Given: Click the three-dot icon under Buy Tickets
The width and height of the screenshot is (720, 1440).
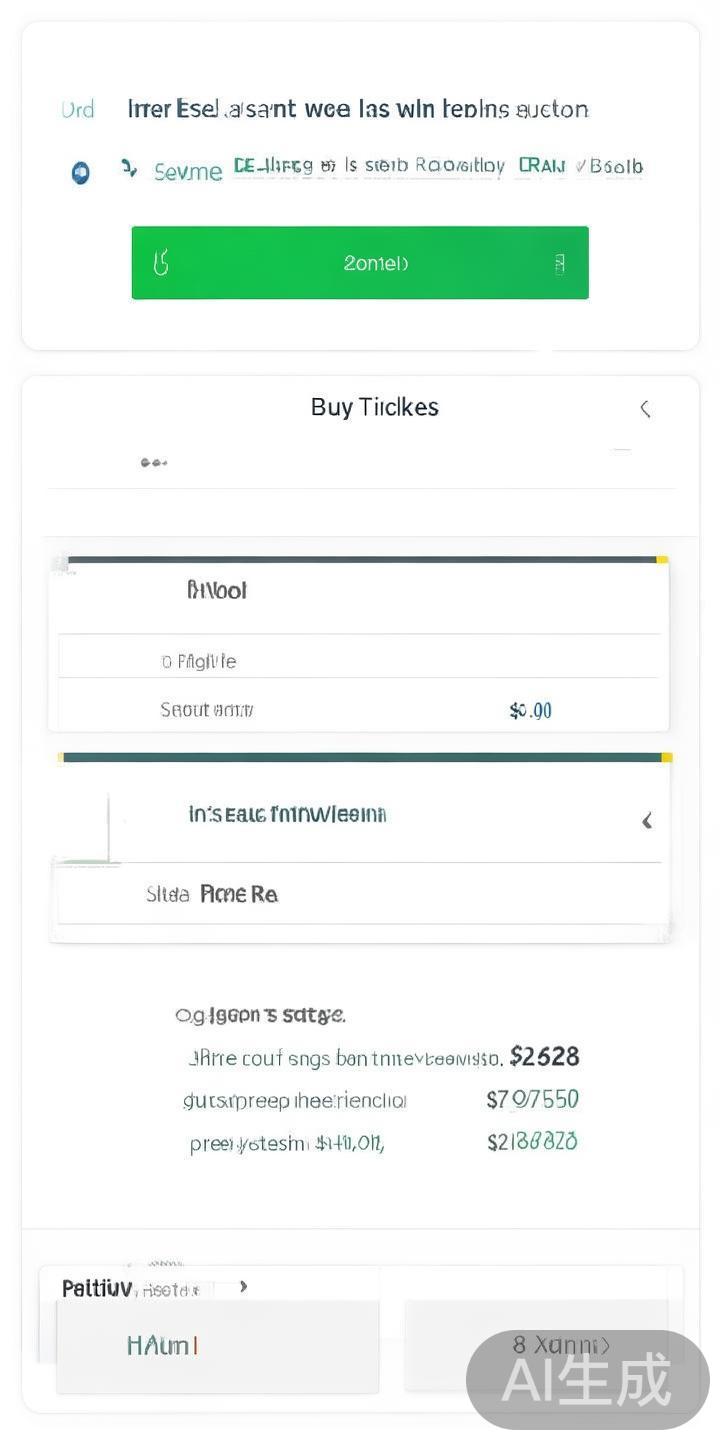Looking at the screenshot, I should [x=153, y=463].
